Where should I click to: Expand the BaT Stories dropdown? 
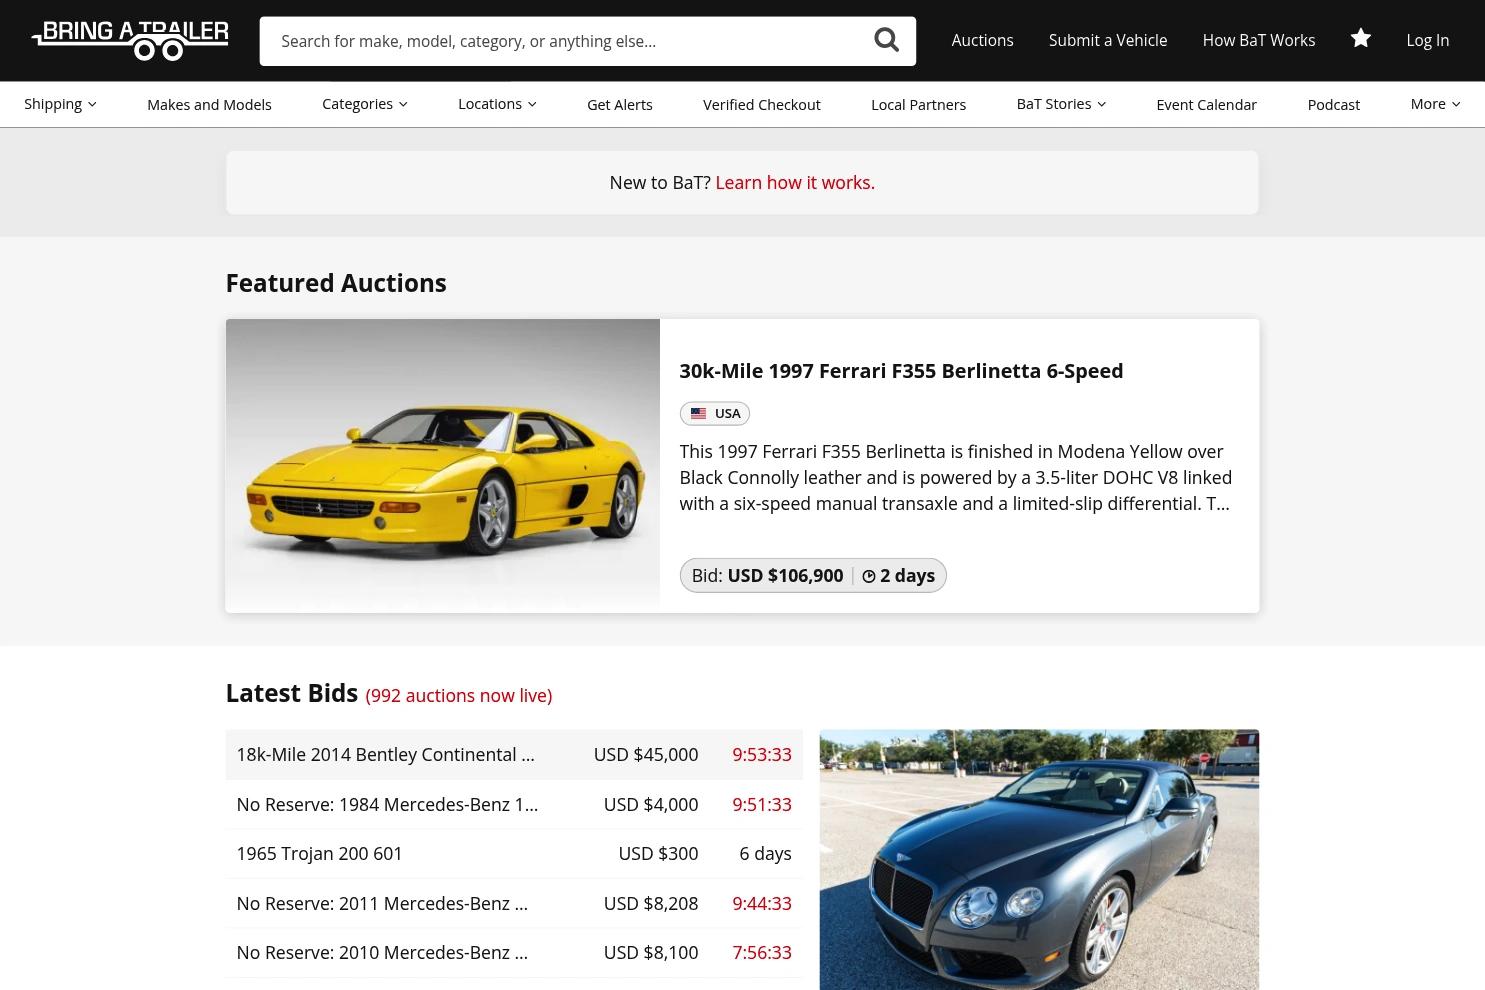(1061, 104)
